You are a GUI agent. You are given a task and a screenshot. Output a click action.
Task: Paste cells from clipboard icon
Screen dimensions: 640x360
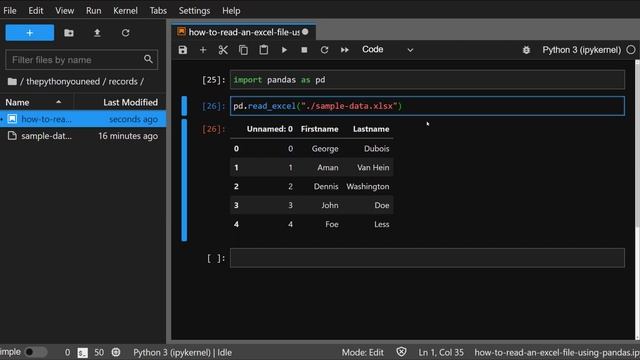tap(264, 50)
